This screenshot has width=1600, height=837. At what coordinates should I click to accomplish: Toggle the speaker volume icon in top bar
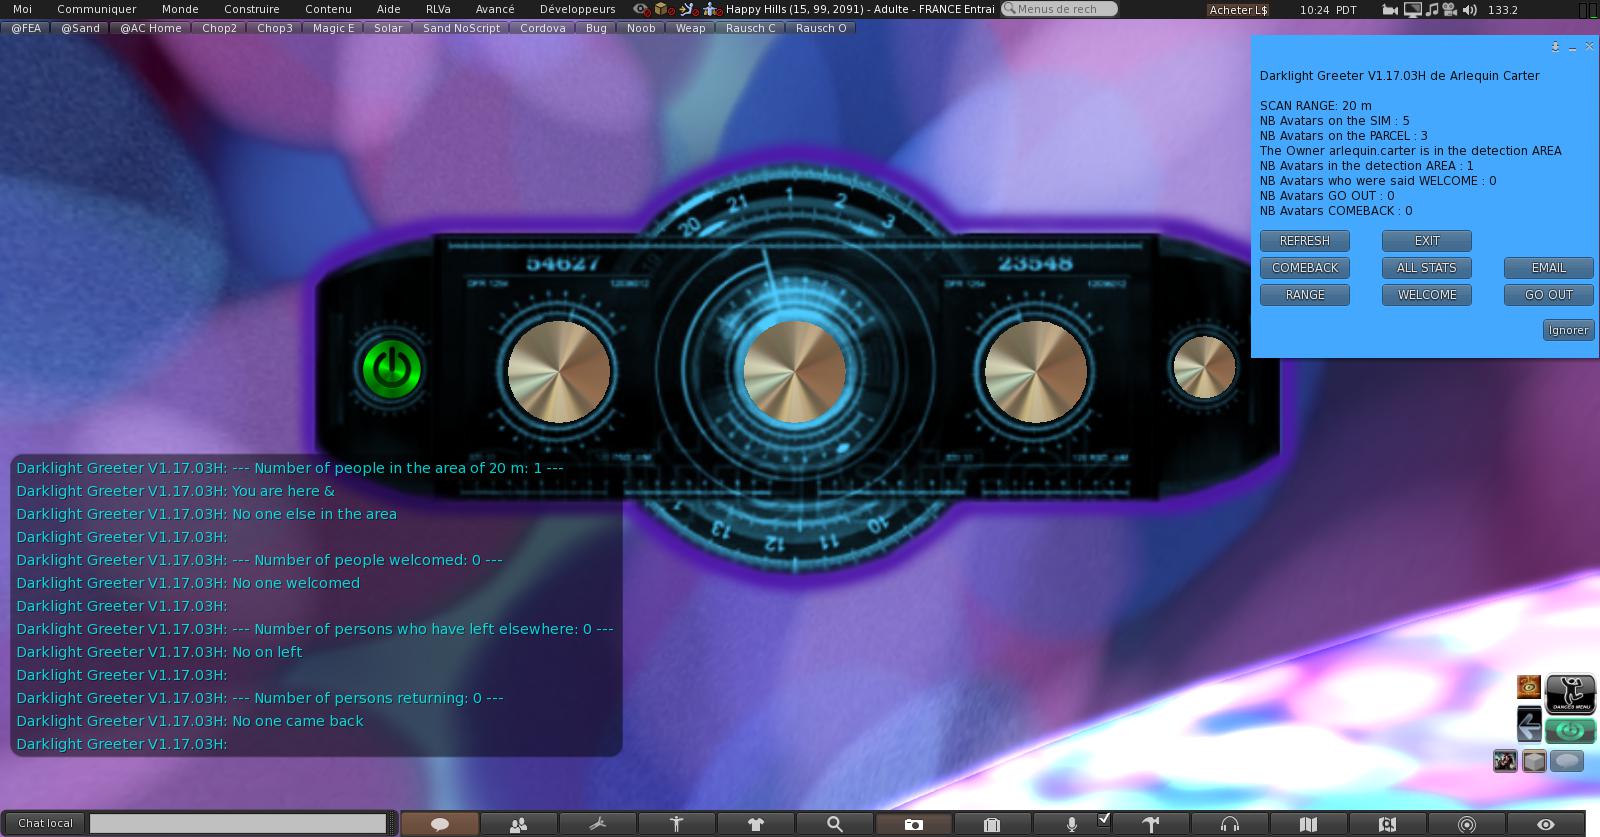pyautogui.click(x=1469, y=9)
